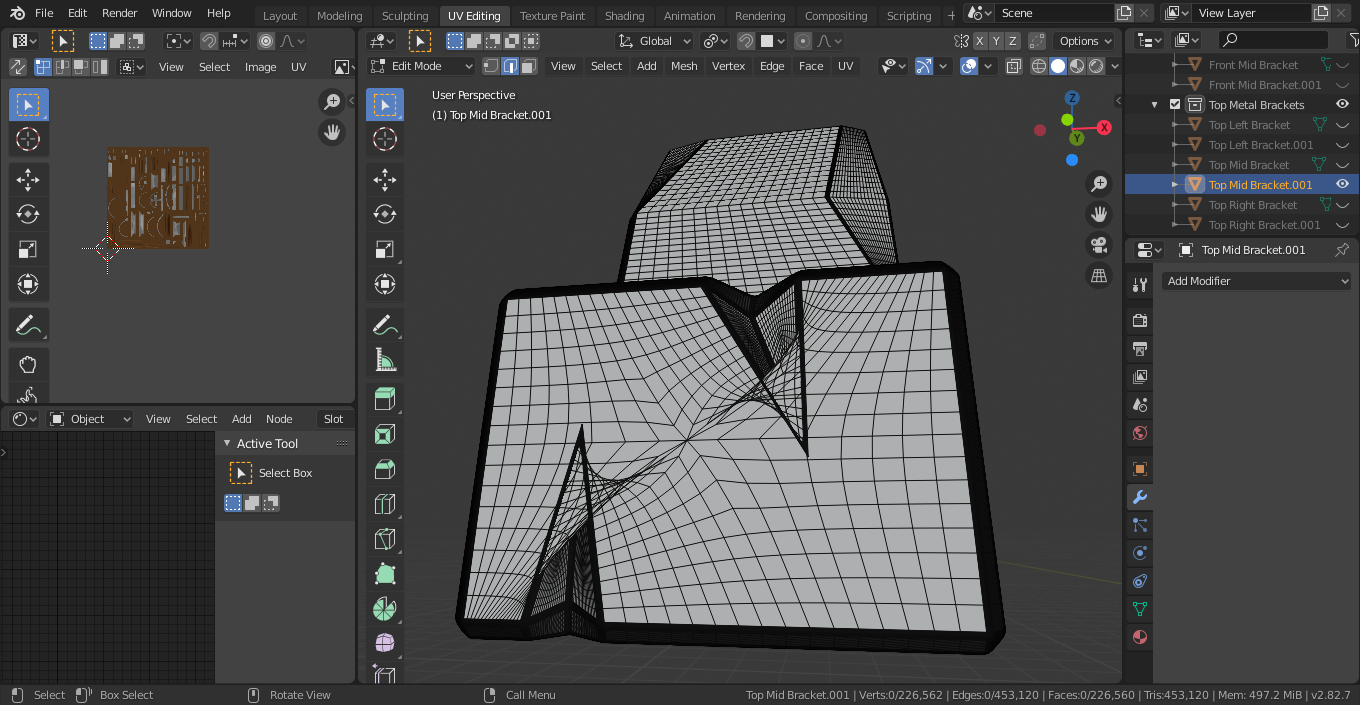1360x705 pixels.
Task: Click the Options button in viewport header
Action: [1085, 41]
